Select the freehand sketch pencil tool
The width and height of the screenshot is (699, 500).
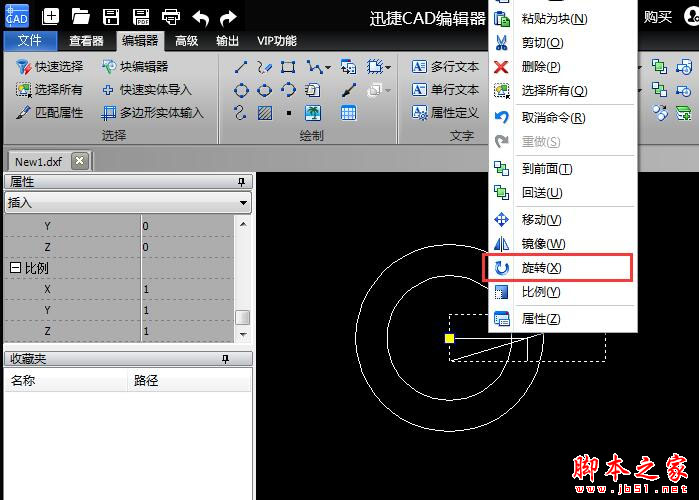coord(264,67)
